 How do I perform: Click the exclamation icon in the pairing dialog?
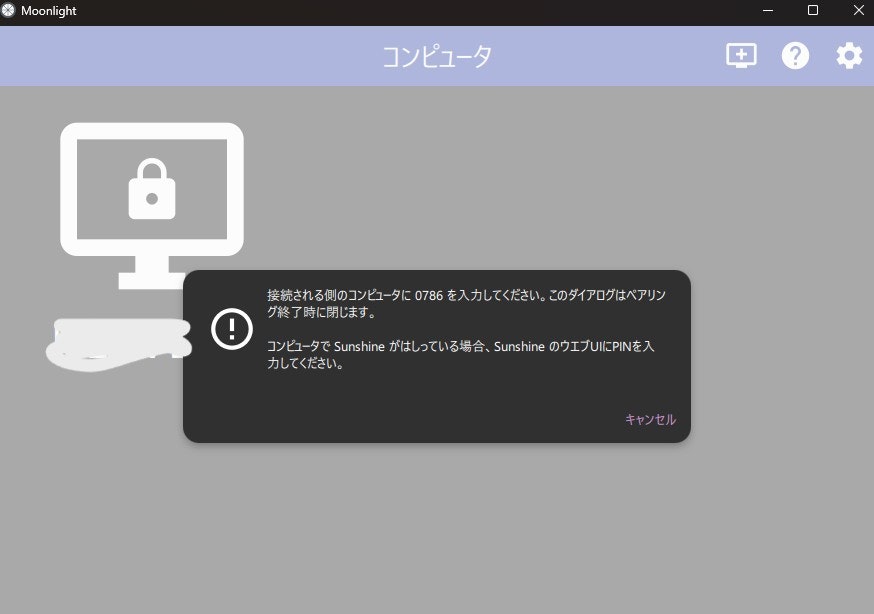(231, 329)
